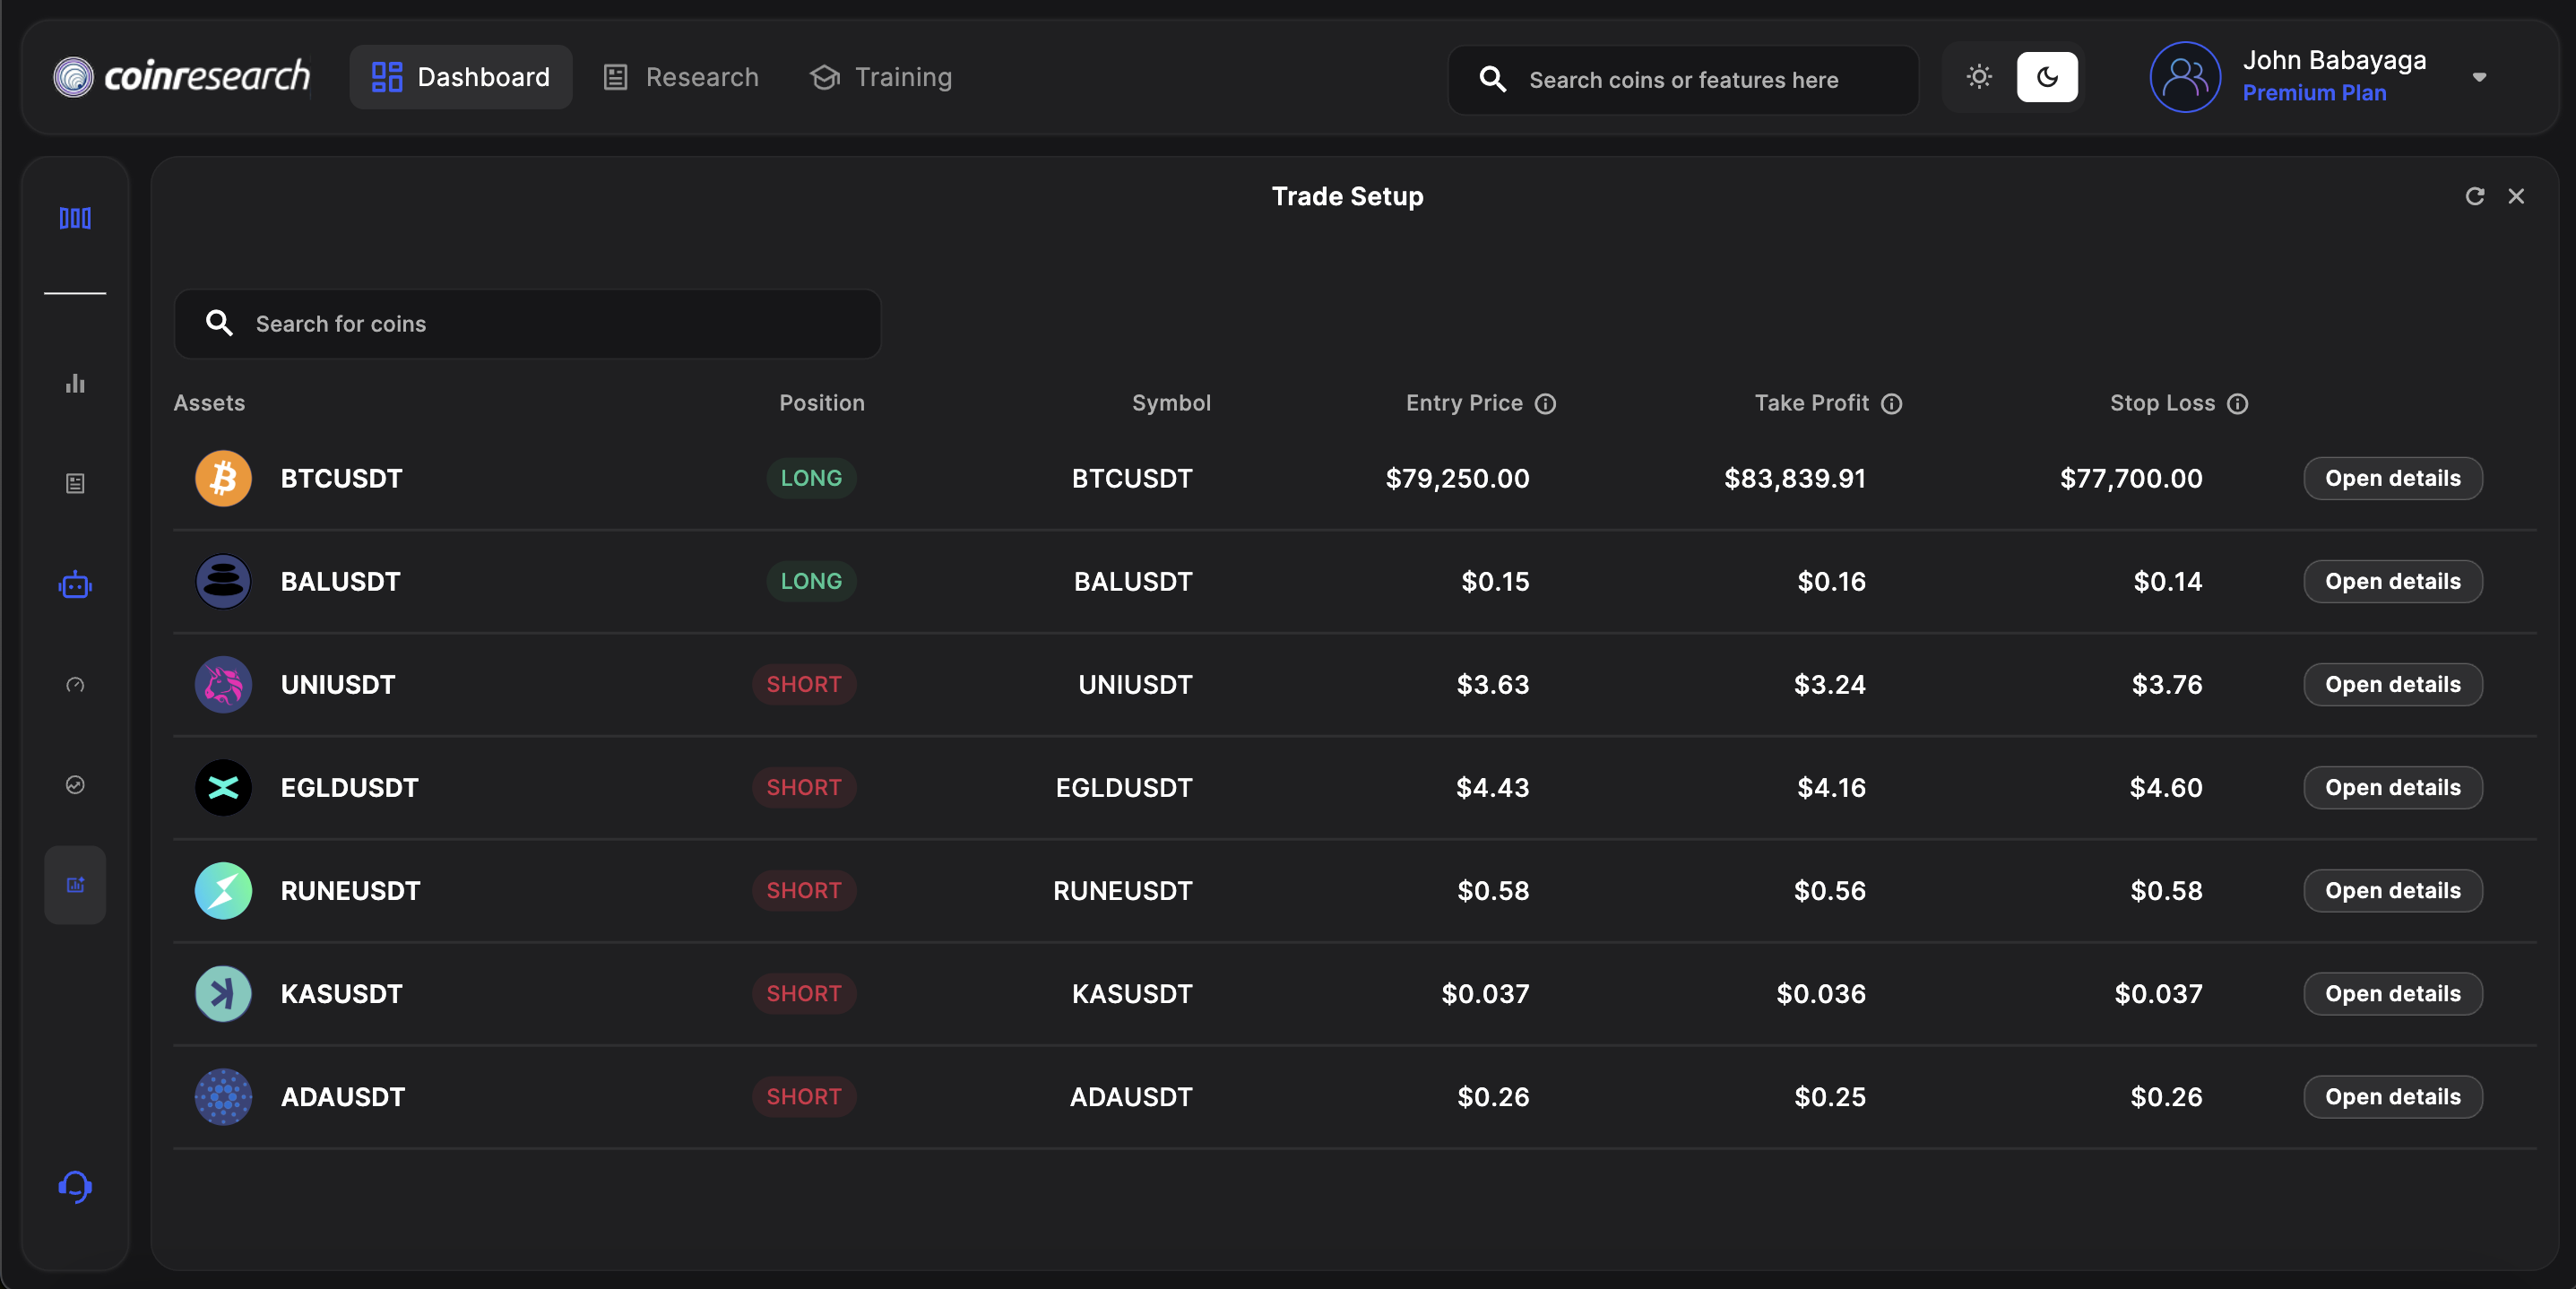Image resolution: width=2576 pixels, height=1289 pixels.
Task: Click the Premium Plan link
Action: click(2314, 93)
